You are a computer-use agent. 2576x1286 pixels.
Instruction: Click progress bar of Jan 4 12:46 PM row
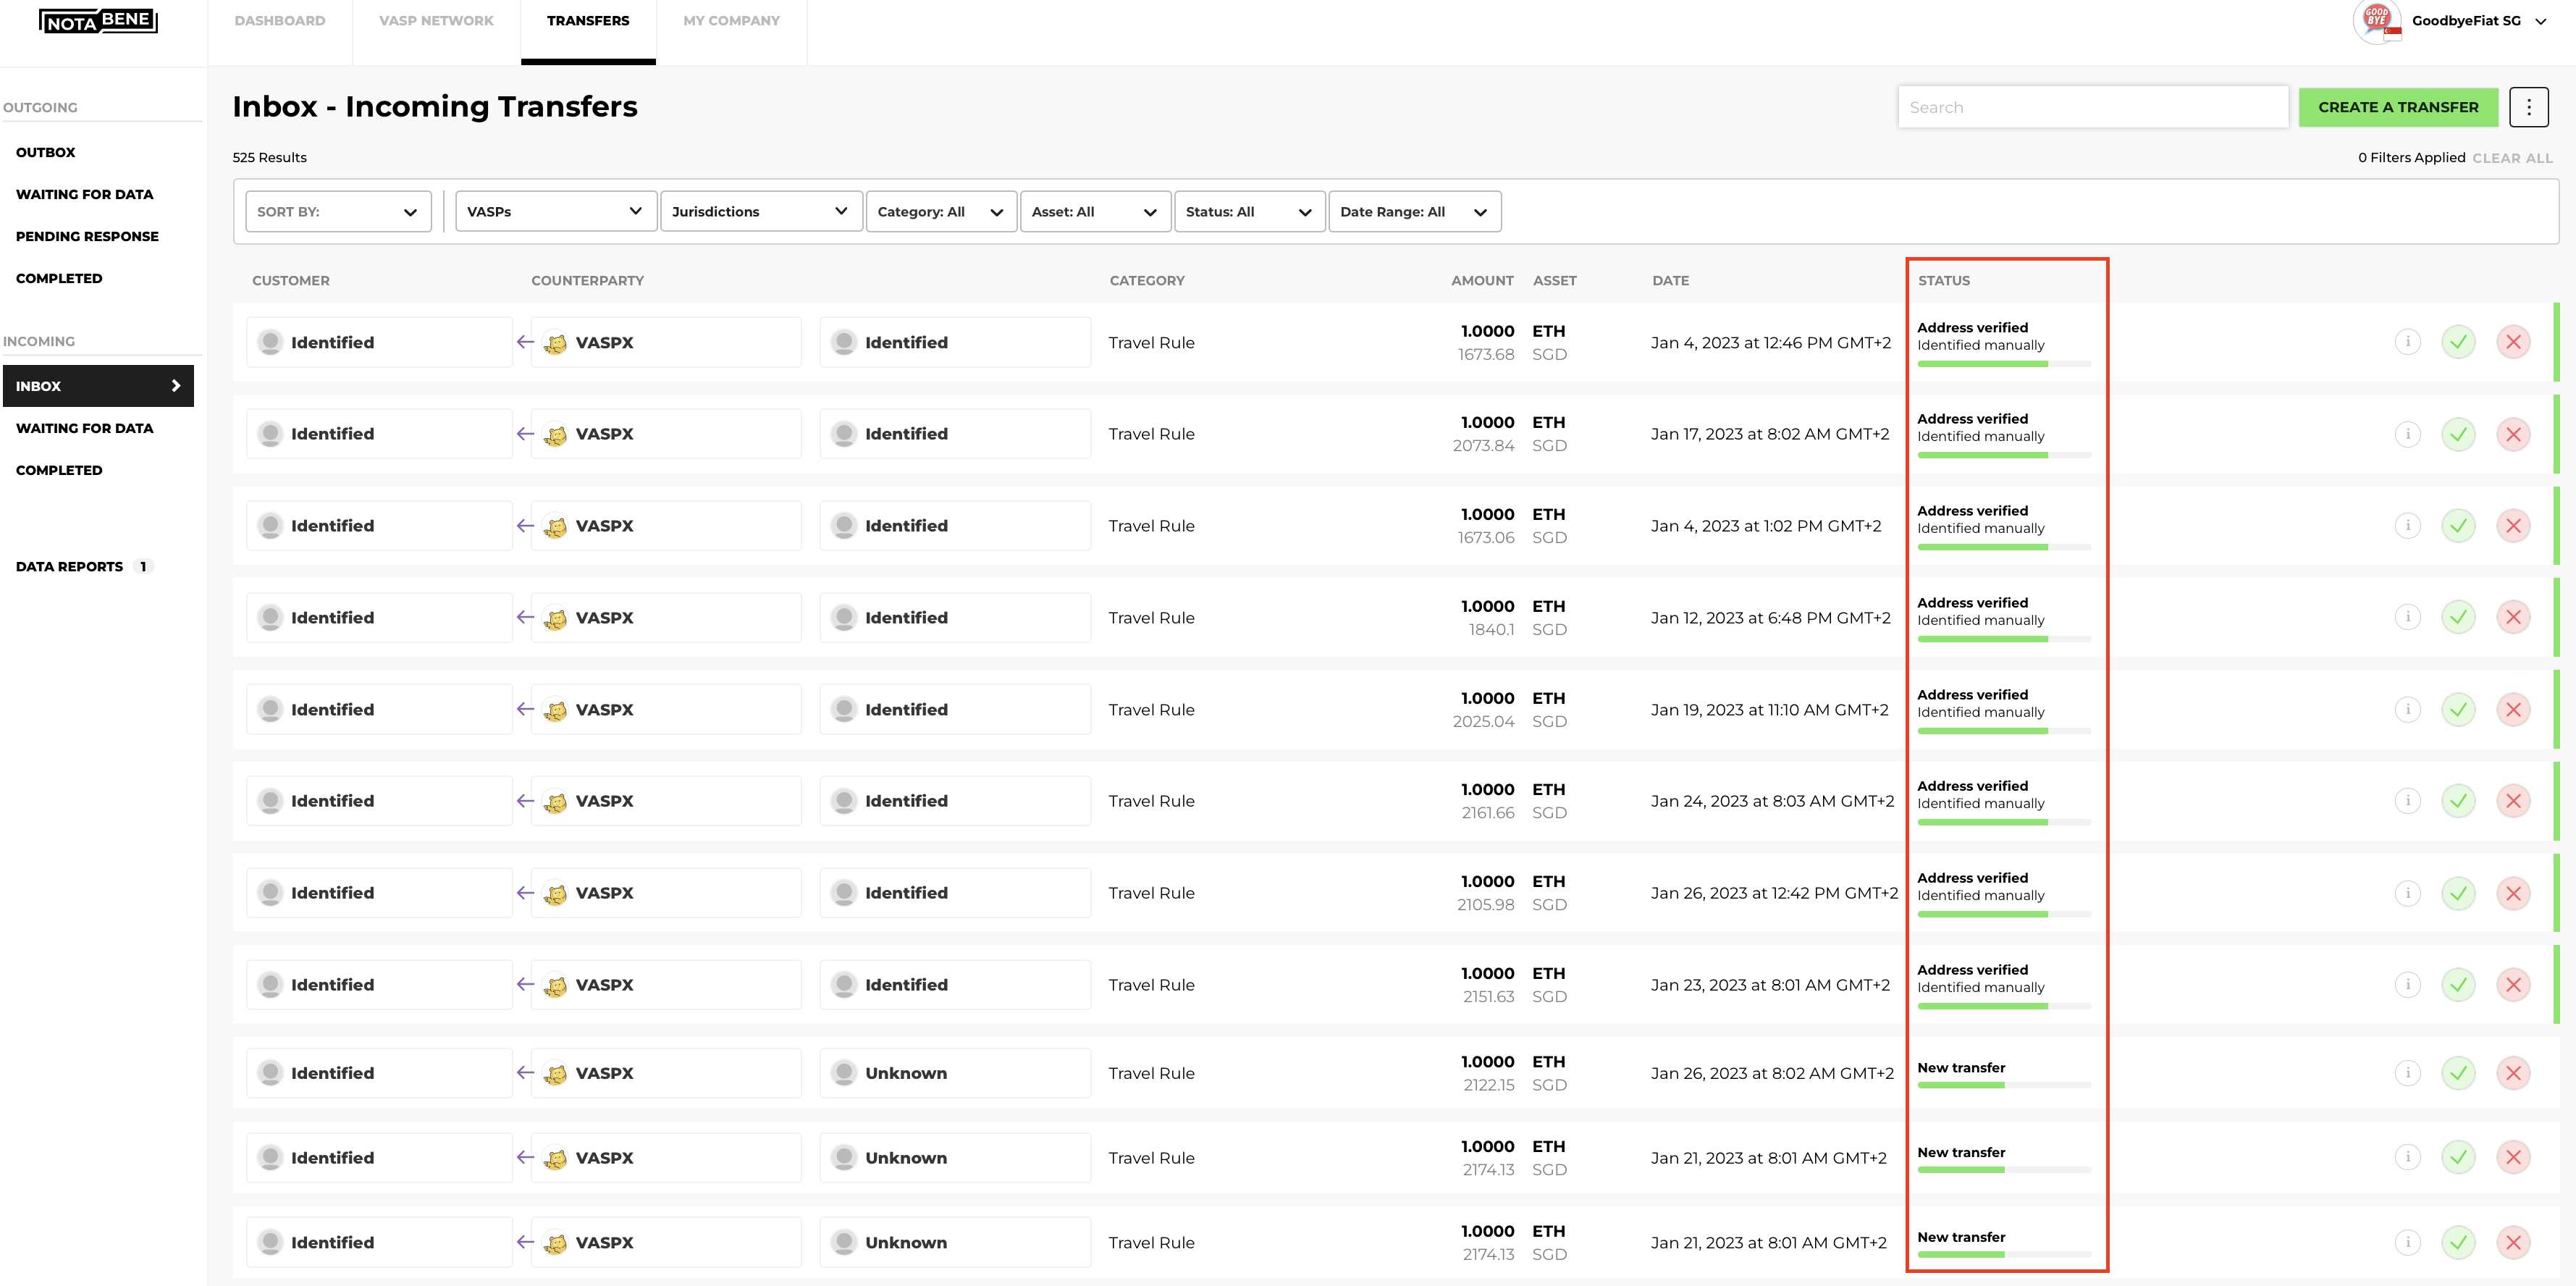click(x=2004, y=364)
